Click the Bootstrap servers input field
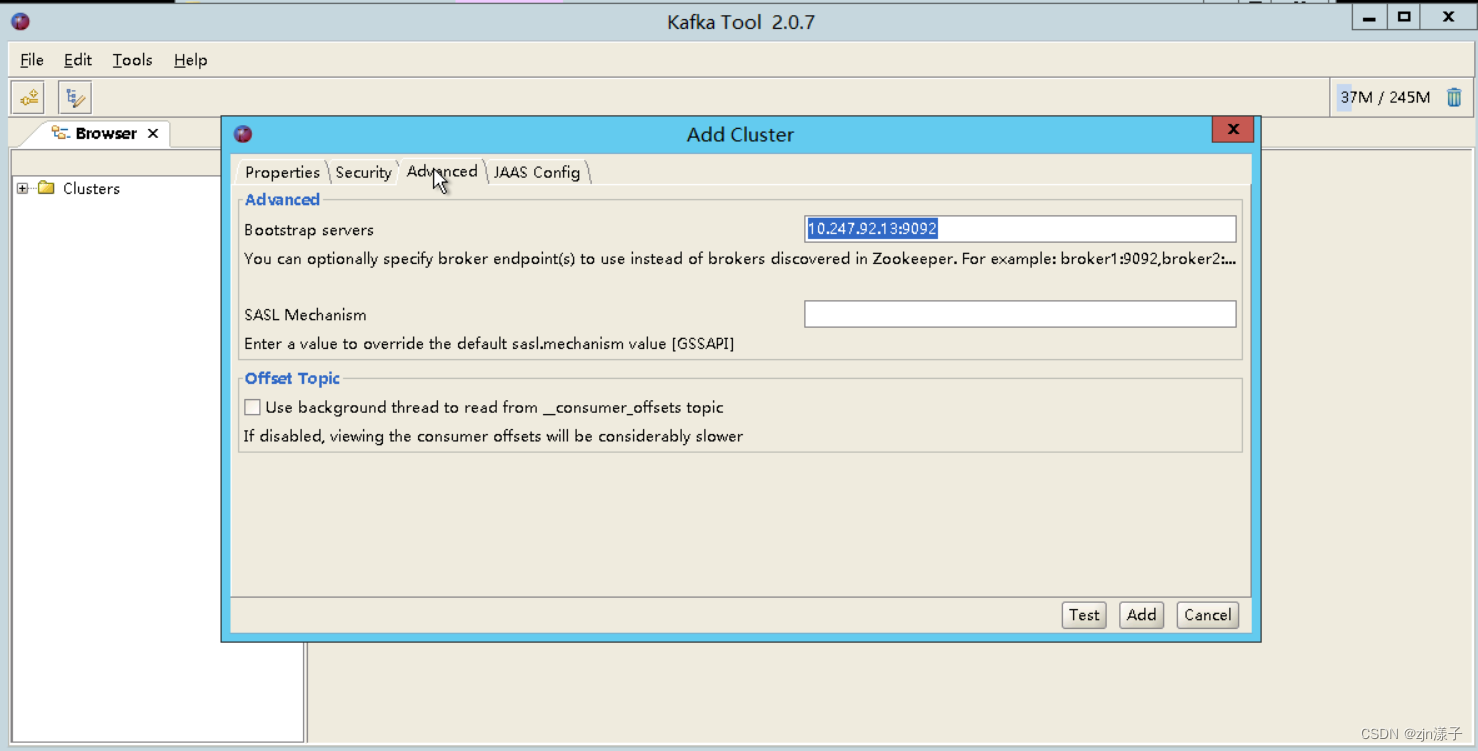 click(x=1020, y=229)
